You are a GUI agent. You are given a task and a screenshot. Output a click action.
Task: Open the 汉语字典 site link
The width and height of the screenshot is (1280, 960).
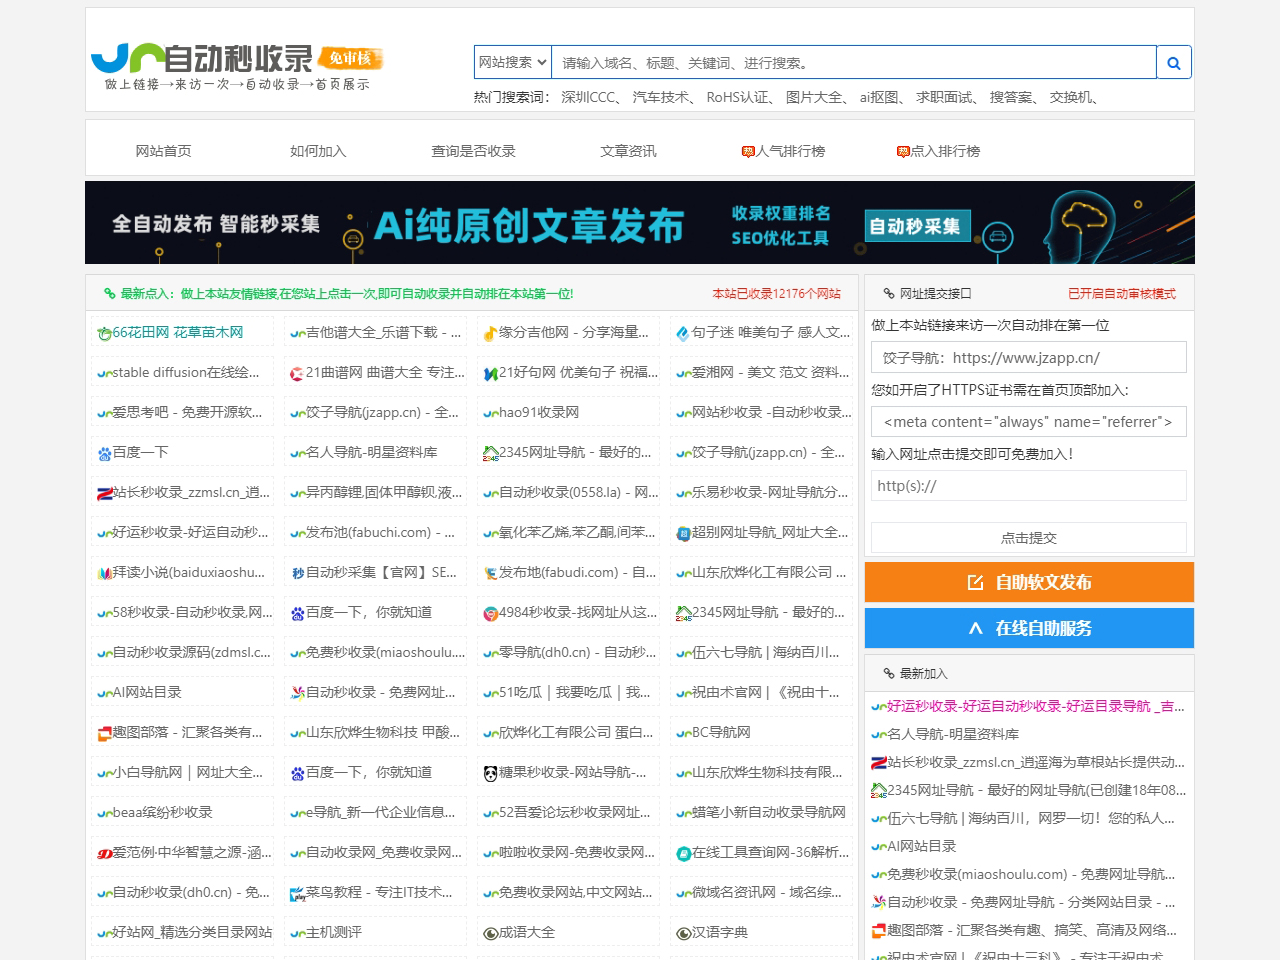tap(719, 932)
